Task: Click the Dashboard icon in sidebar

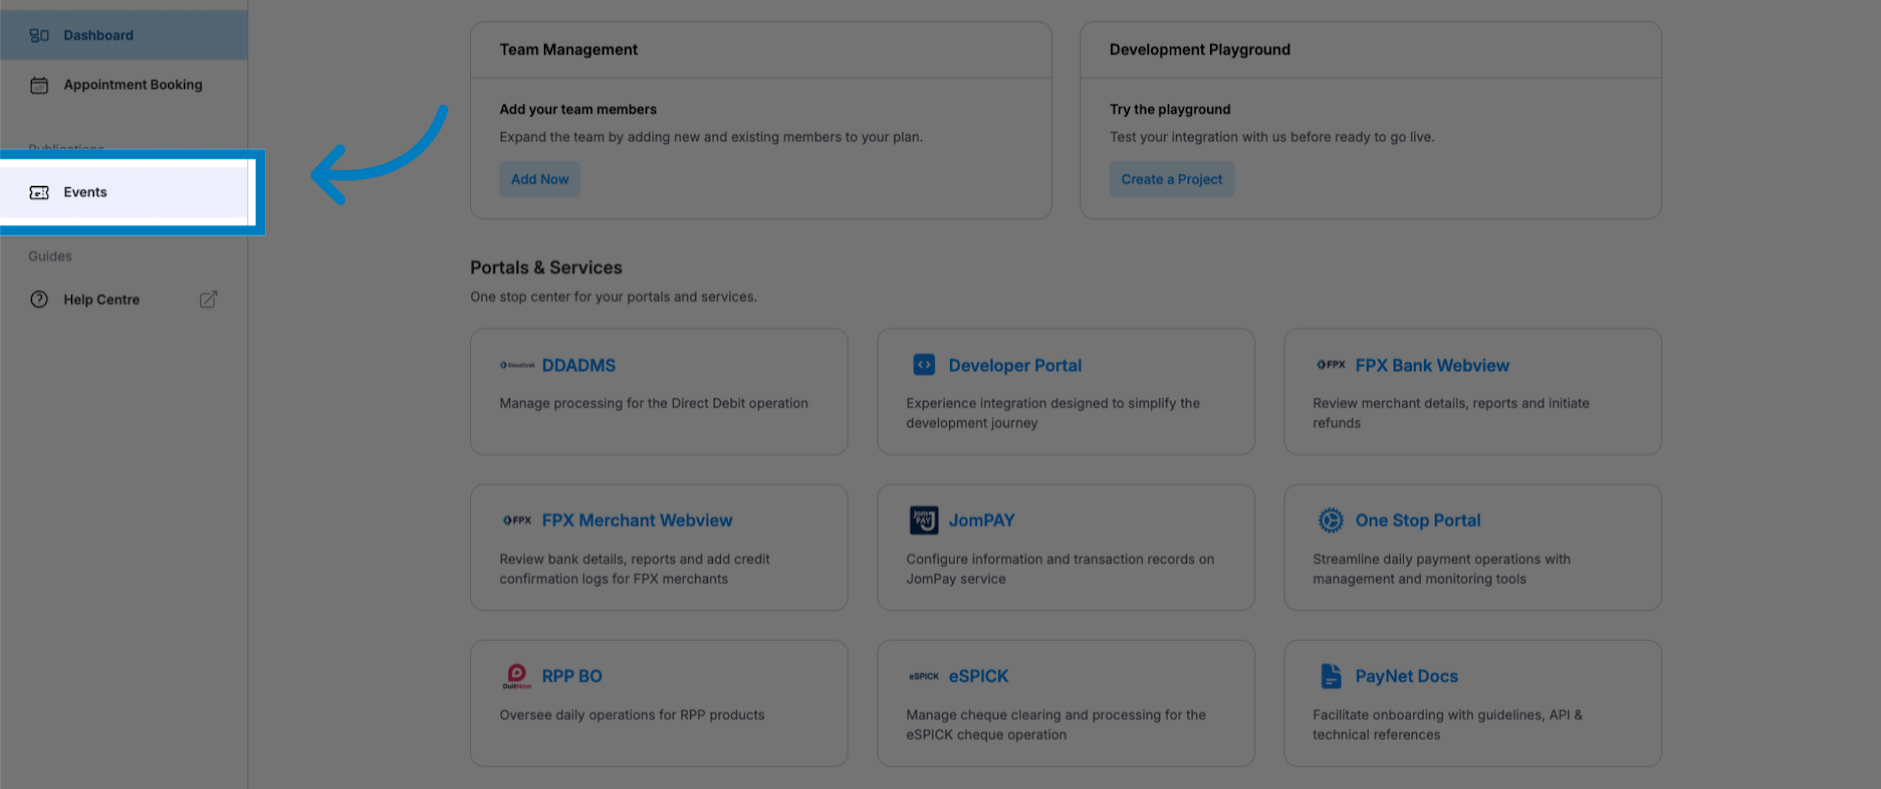Action: coord(39,35)
